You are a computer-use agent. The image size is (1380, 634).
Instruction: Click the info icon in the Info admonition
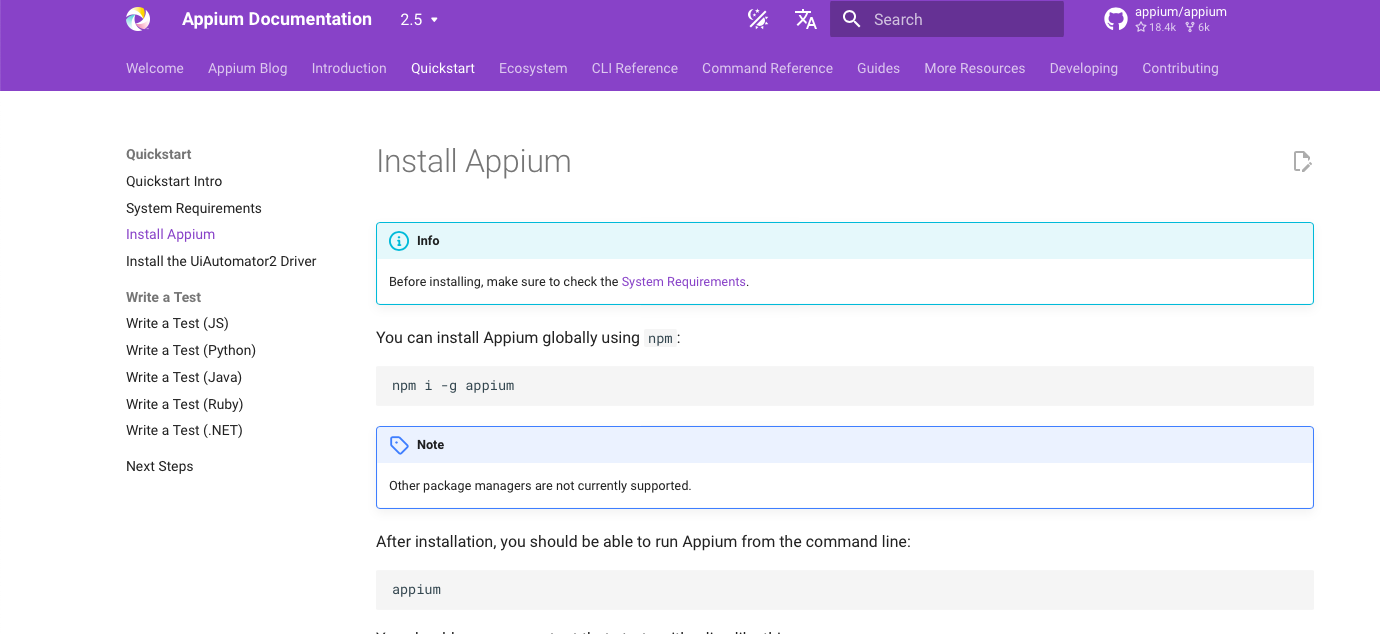(x=398, y=240)
